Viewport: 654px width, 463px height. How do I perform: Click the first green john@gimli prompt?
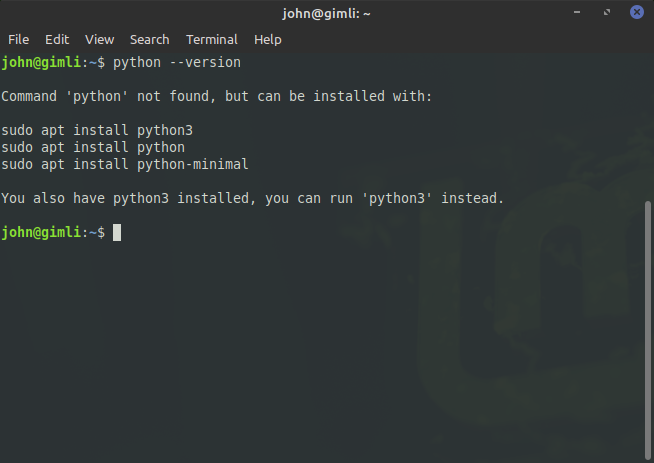[x=41, y=63]
